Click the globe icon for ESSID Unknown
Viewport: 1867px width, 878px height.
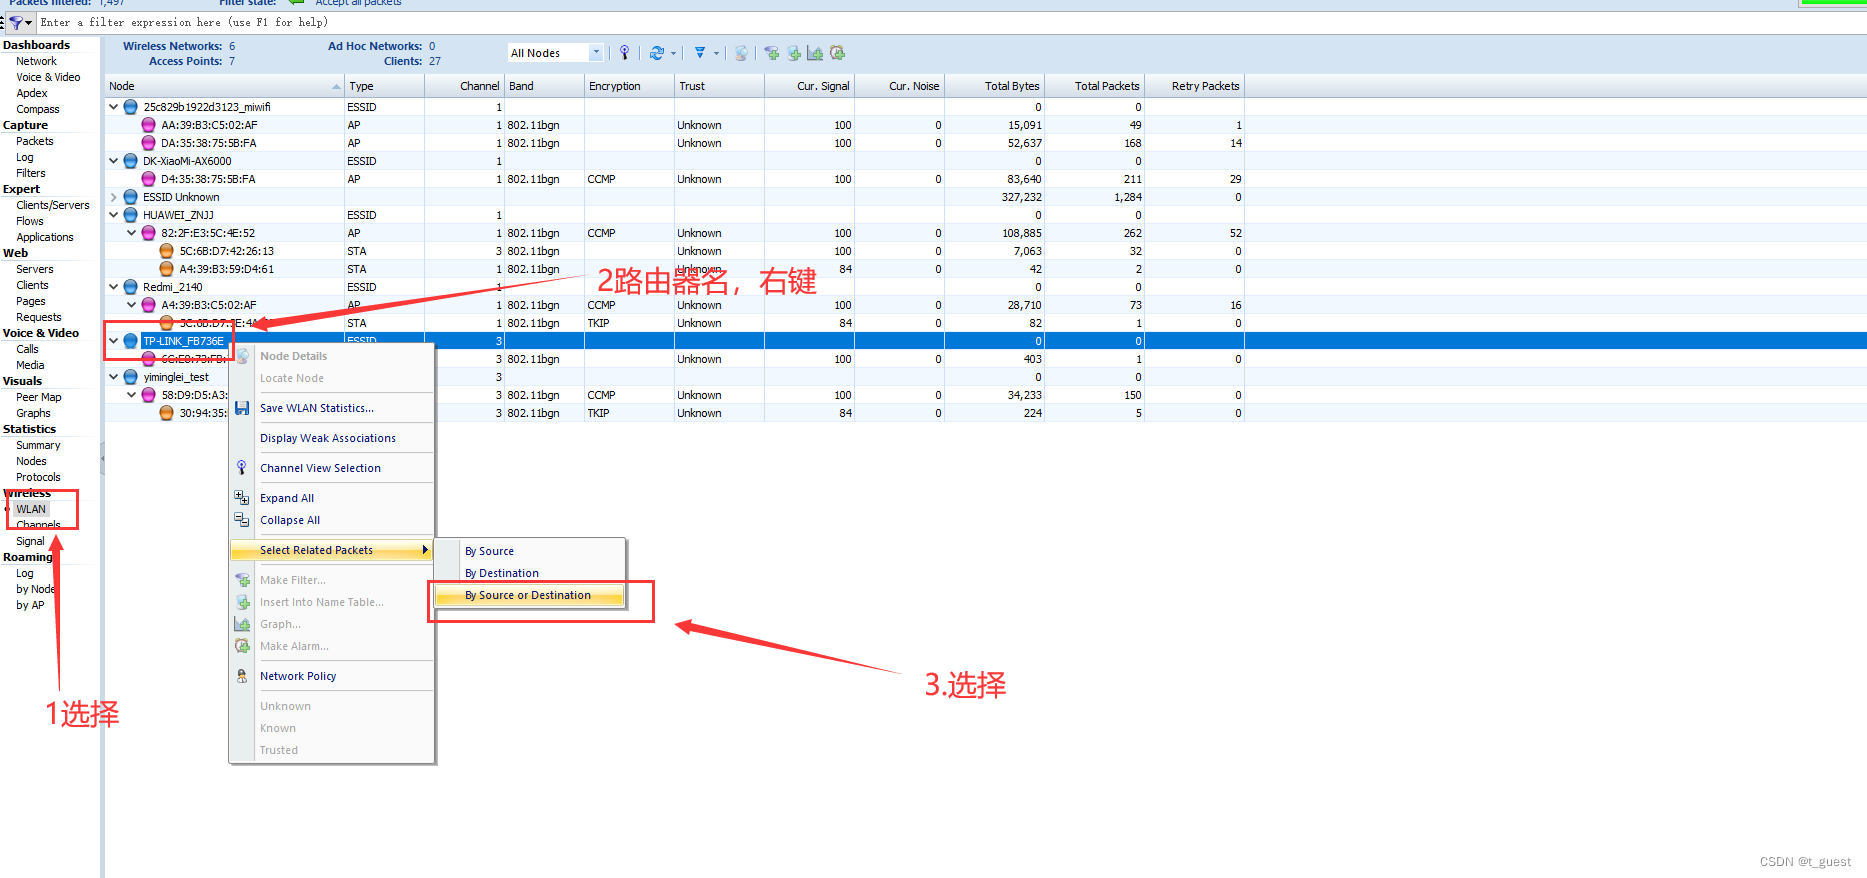pos(131,197)
